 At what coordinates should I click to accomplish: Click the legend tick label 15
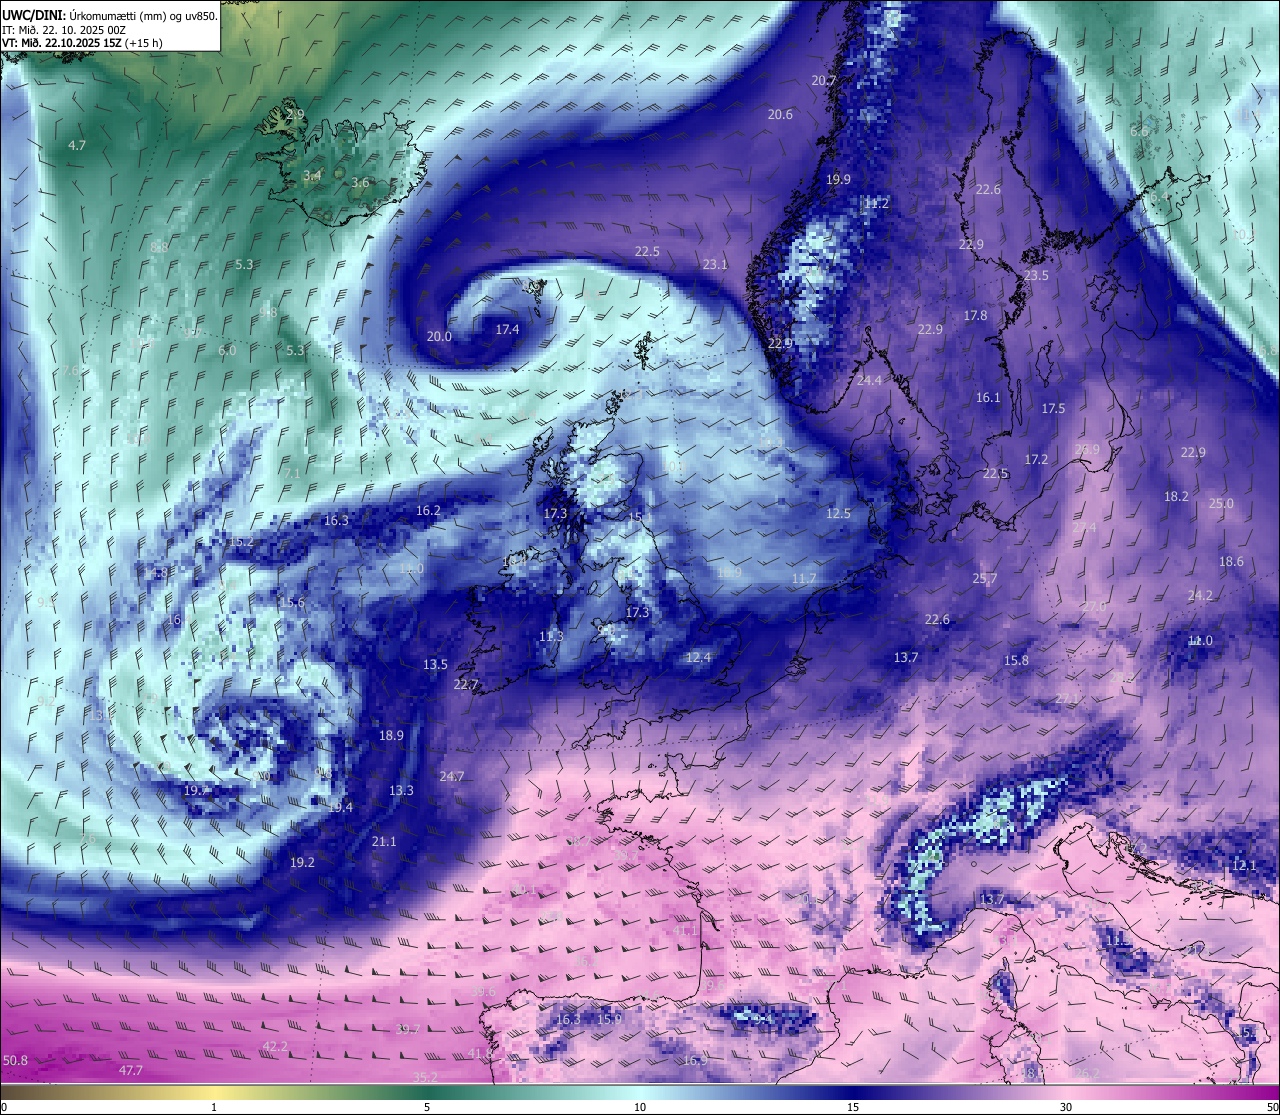click(x=853, y=1107)
